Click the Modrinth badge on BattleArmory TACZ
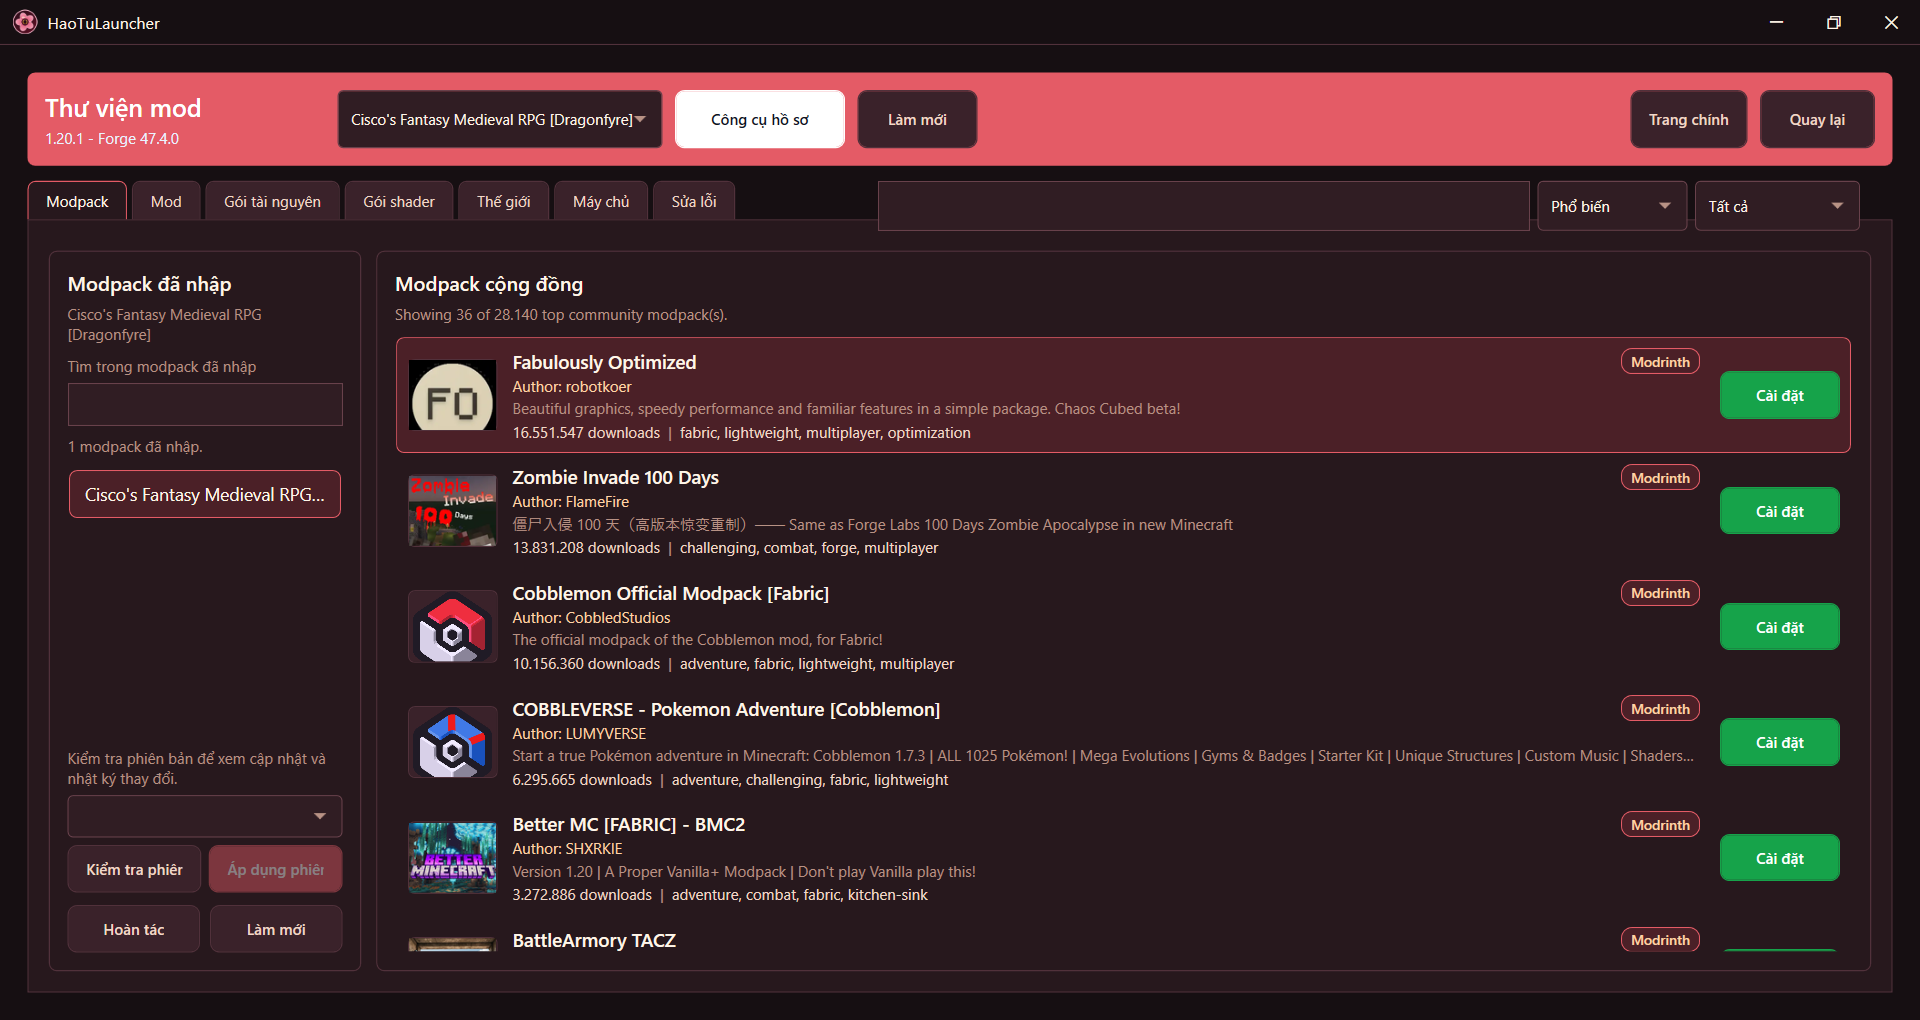 (x=1660, y=940)
